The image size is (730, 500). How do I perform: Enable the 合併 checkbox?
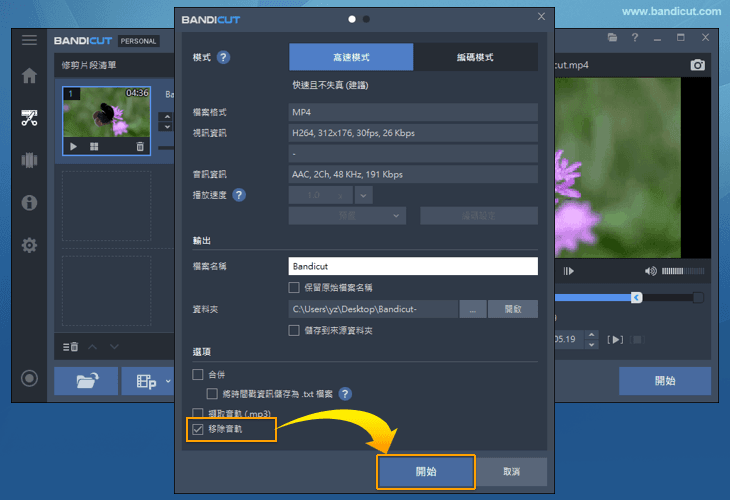pyautogui.click(x=198, y=375)
